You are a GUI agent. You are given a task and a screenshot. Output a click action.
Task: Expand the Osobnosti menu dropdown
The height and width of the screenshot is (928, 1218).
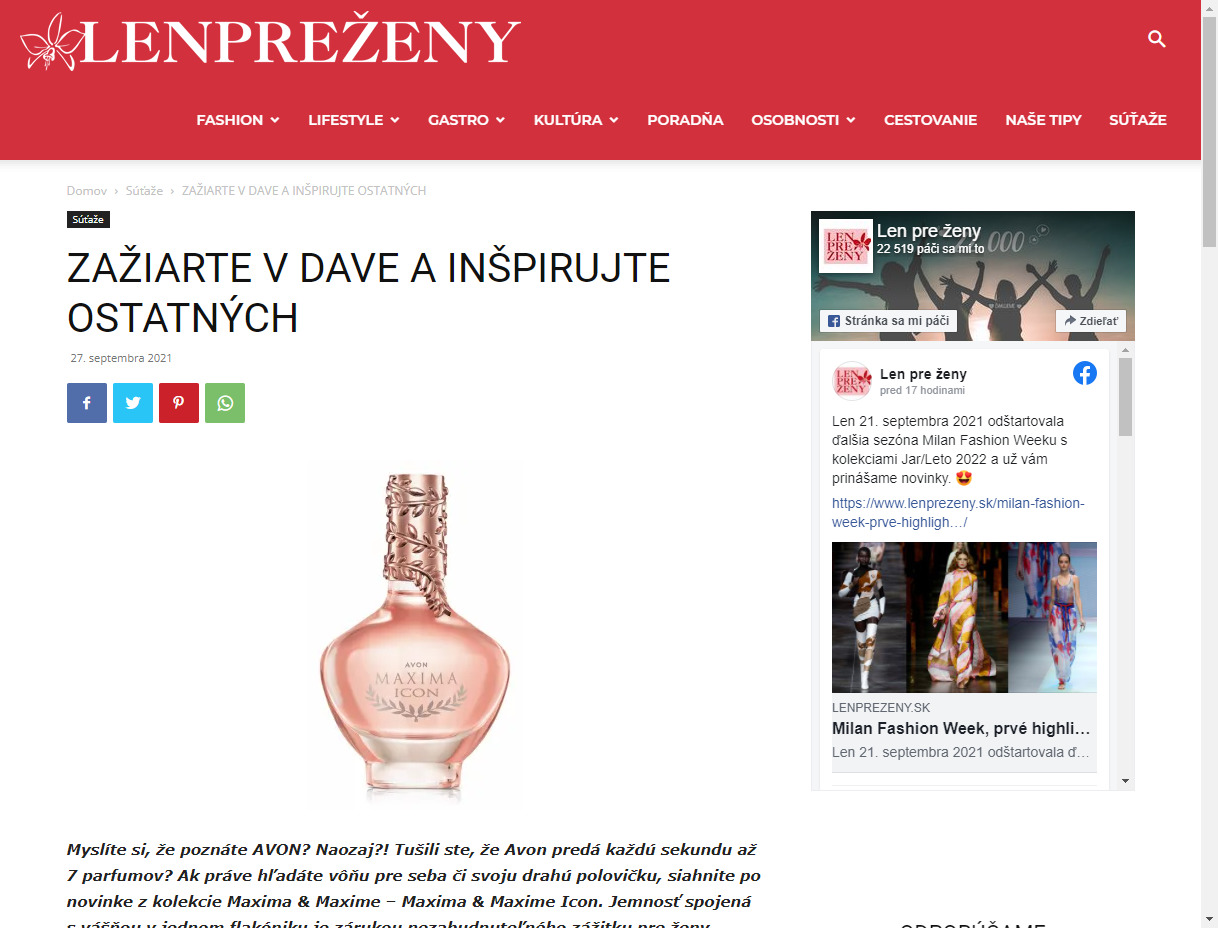803,120
